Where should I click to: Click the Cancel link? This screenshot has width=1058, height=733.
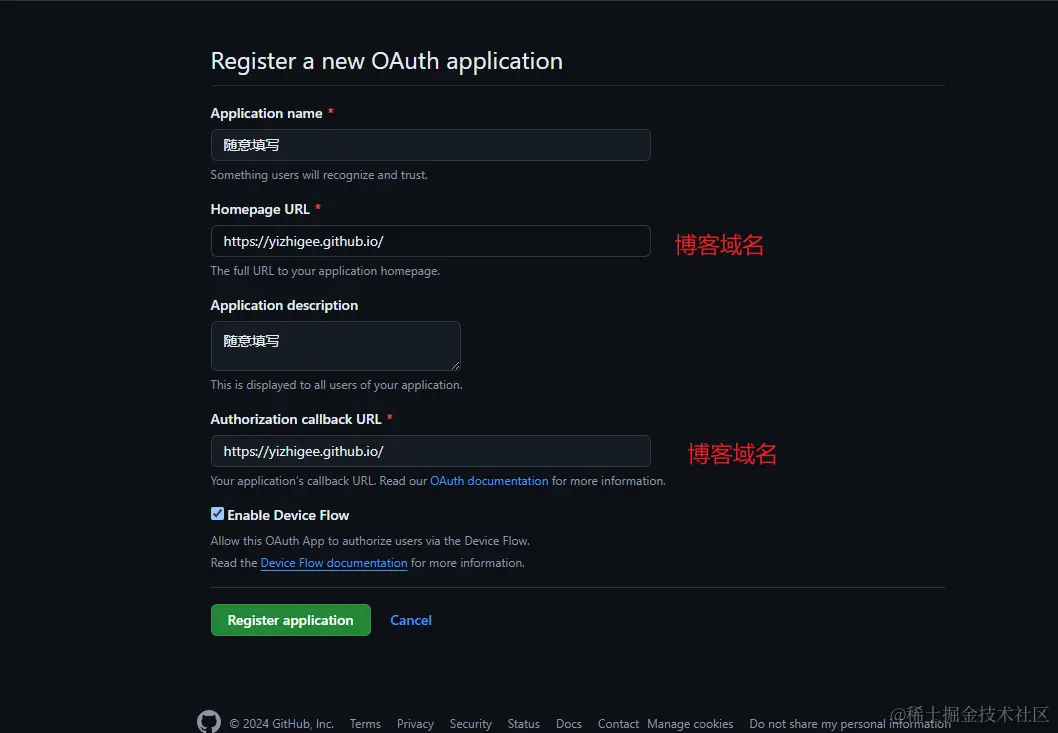pos(410,619)
